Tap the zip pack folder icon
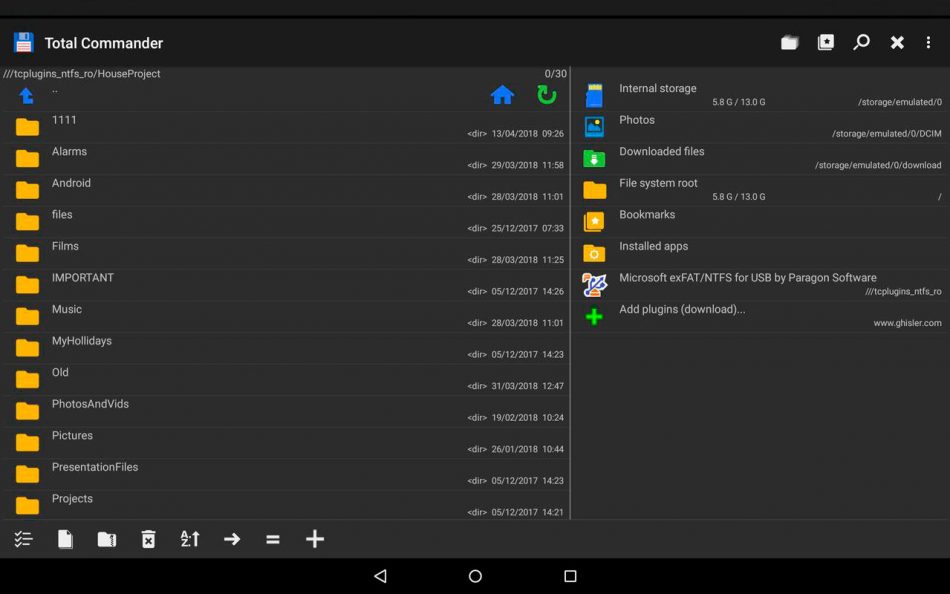This screenshot has width=950, height=594. click(107, 539)
